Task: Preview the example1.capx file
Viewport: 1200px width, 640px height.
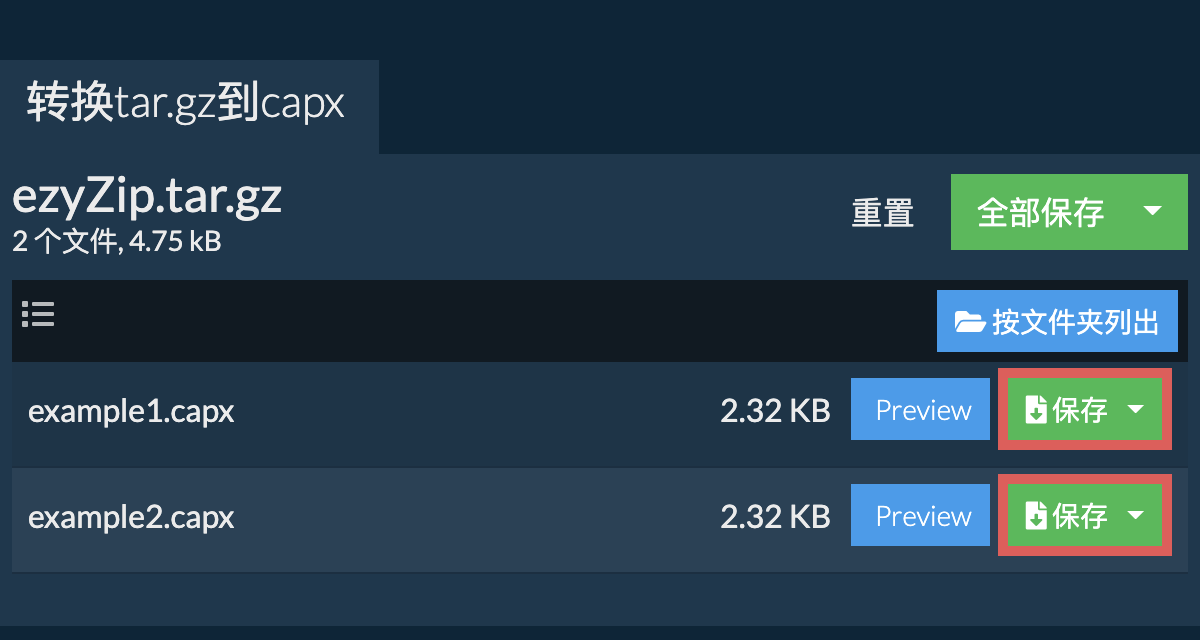Action: tap(920, 410)
